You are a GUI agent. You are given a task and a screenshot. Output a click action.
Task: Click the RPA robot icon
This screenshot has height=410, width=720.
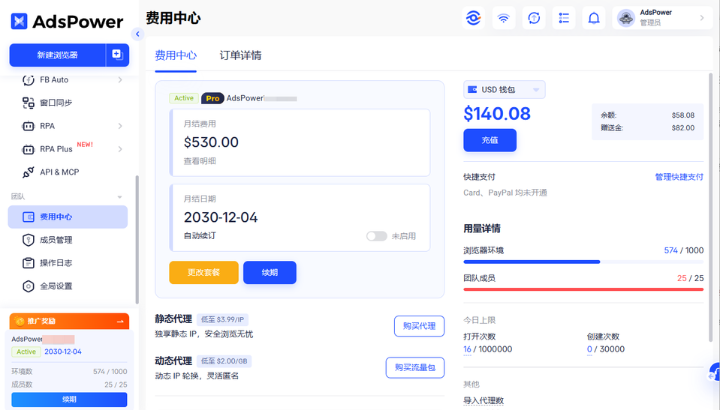point(28,126)
